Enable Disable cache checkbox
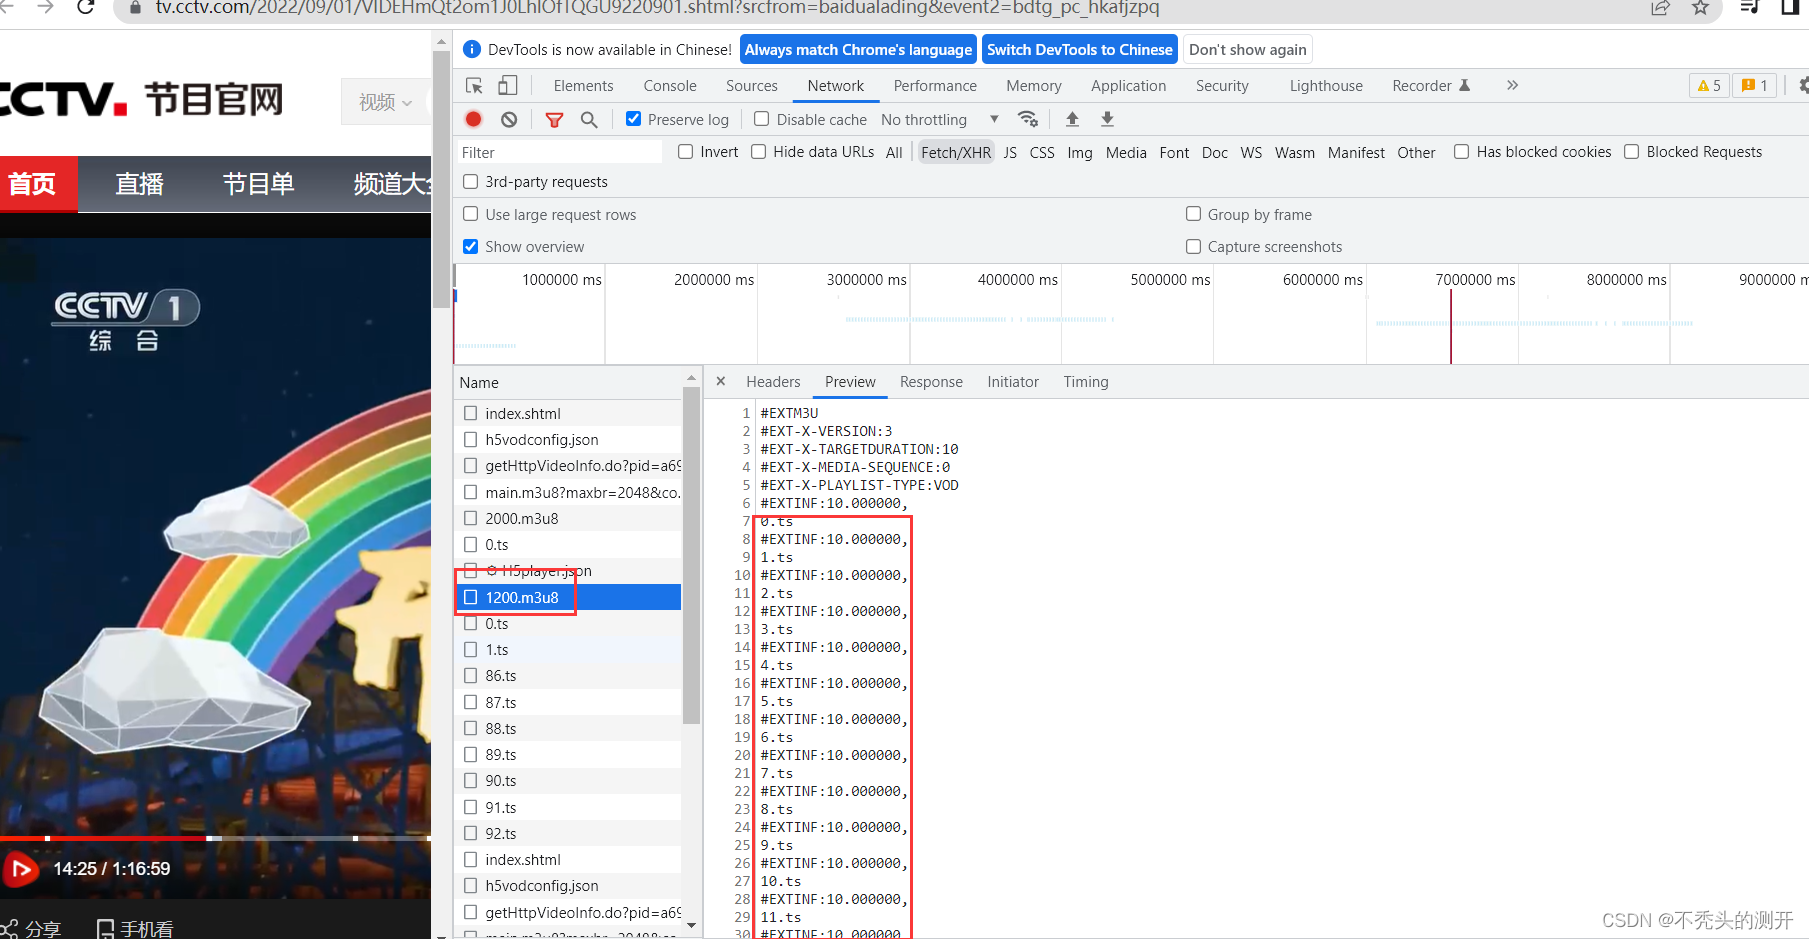Image resolution: width=1809 pixels, height=939 pixels. point(761,119)
